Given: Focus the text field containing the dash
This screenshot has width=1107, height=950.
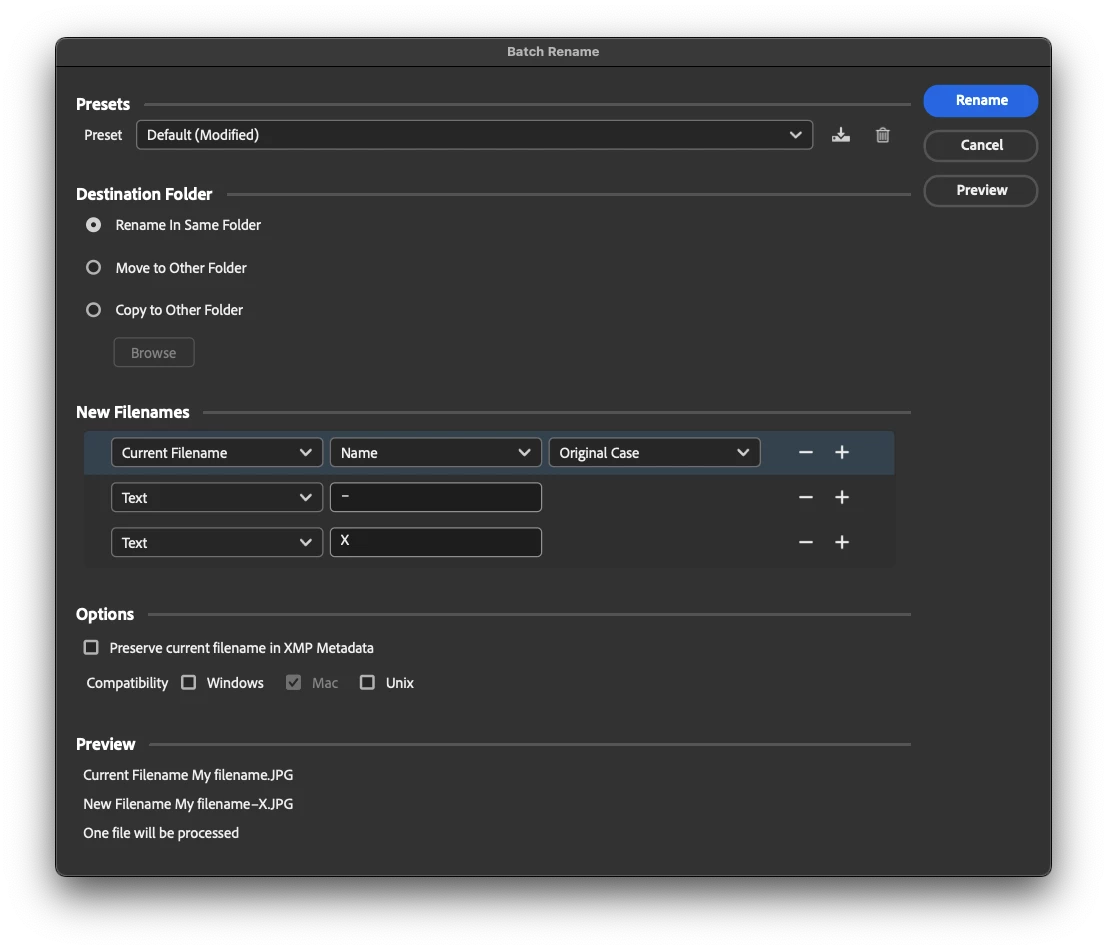Looking at the screenshot, I should (x=436, y=498).
